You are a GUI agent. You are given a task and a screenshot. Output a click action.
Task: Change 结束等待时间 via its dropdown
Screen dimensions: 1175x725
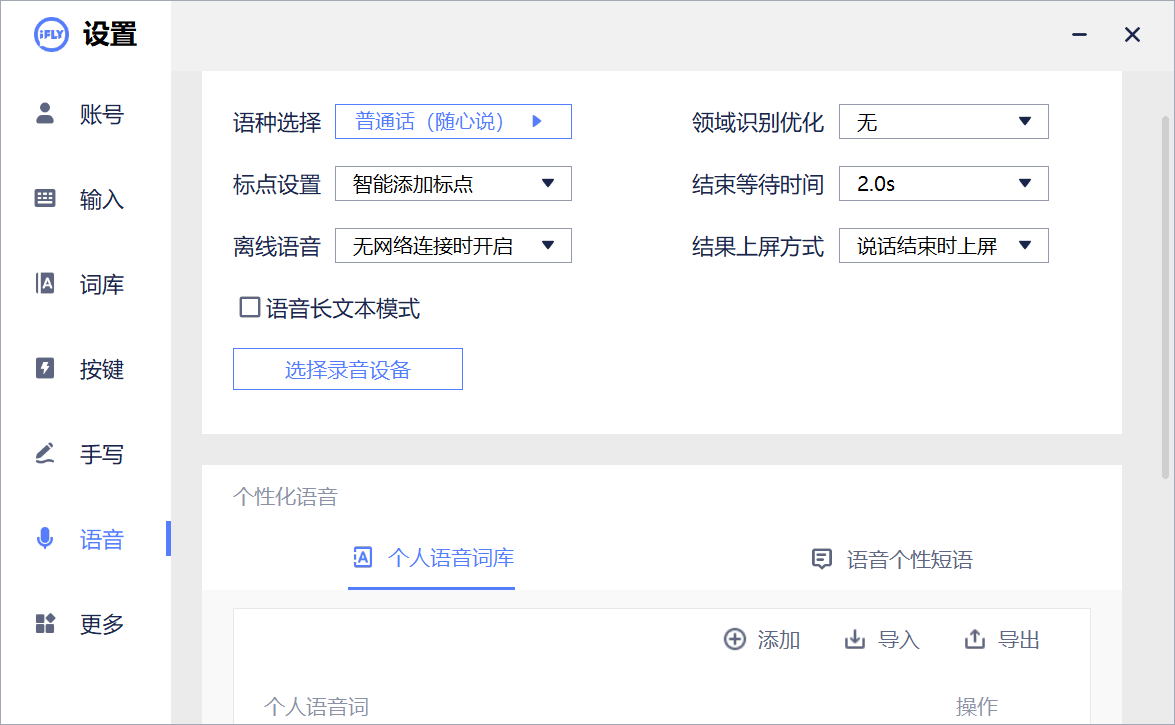943,183
